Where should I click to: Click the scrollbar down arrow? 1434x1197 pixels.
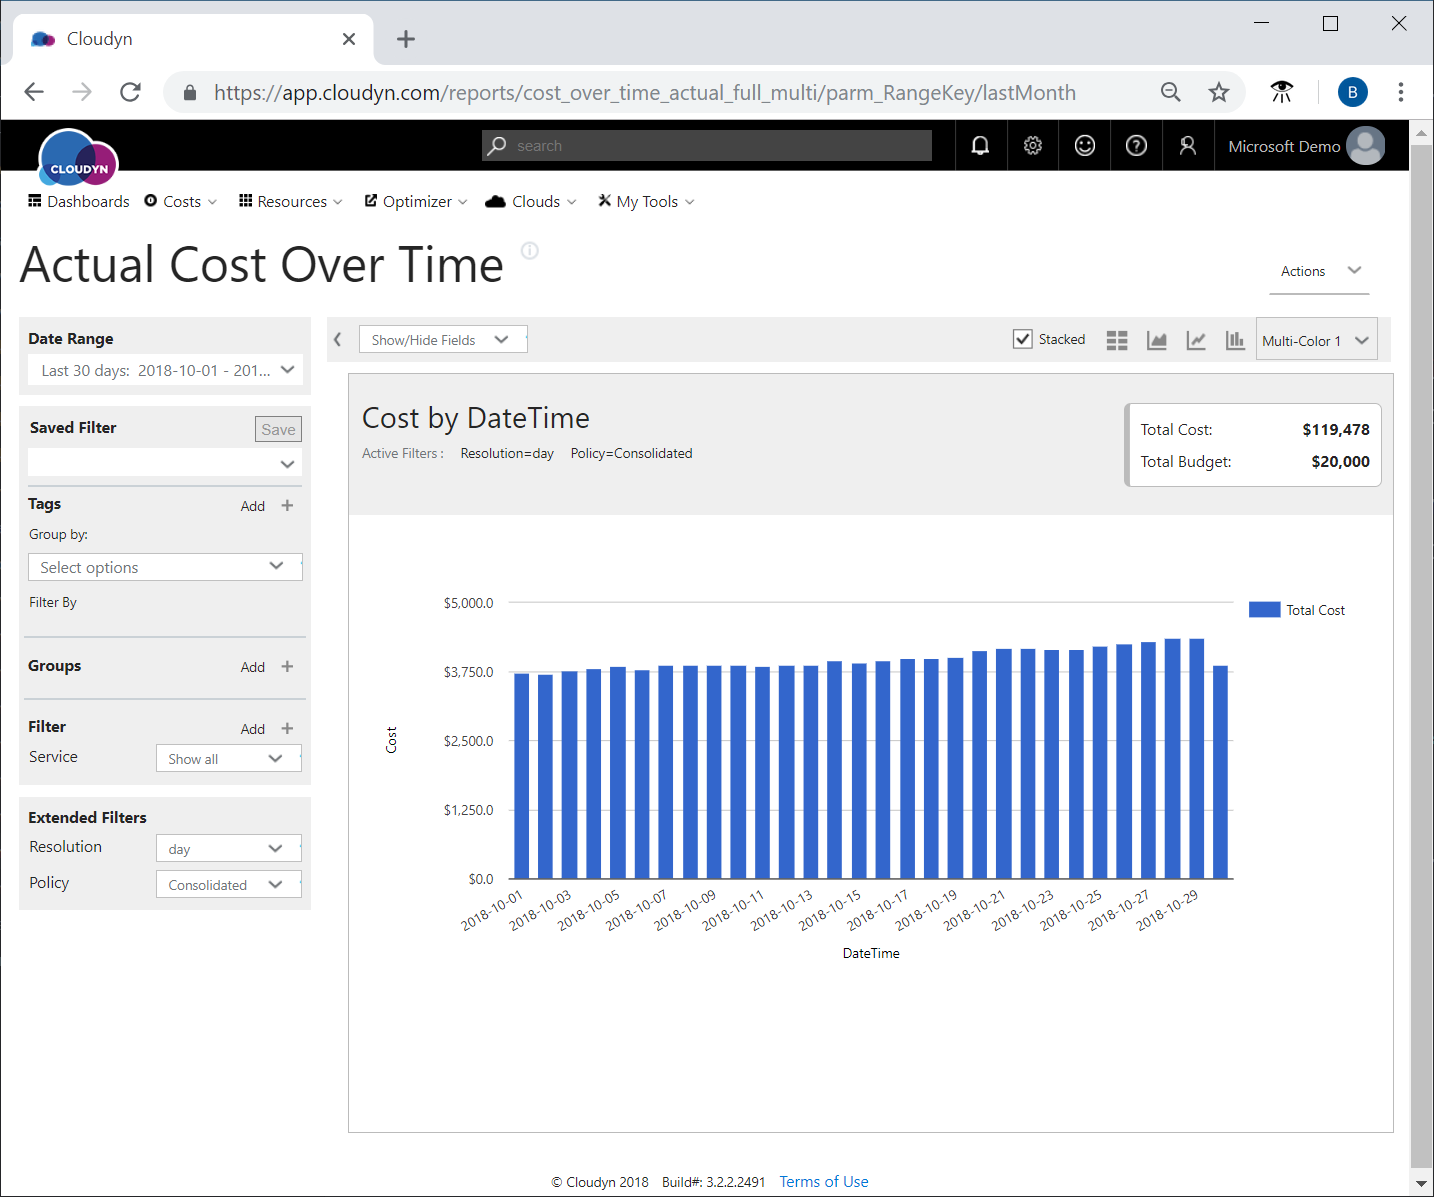[1421, 1183]
